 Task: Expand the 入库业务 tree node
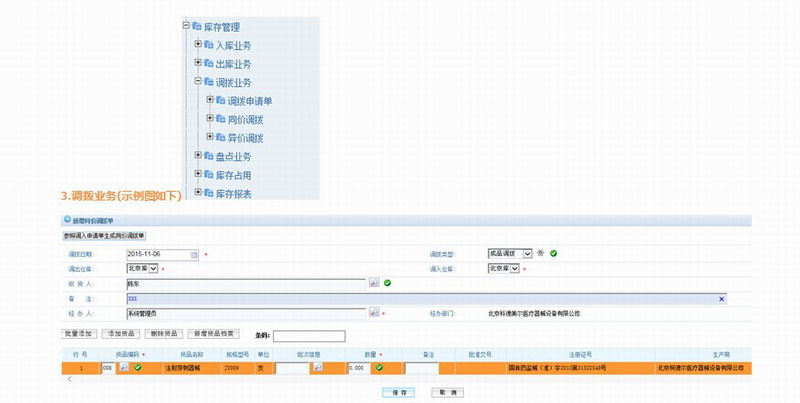point(198,45)
